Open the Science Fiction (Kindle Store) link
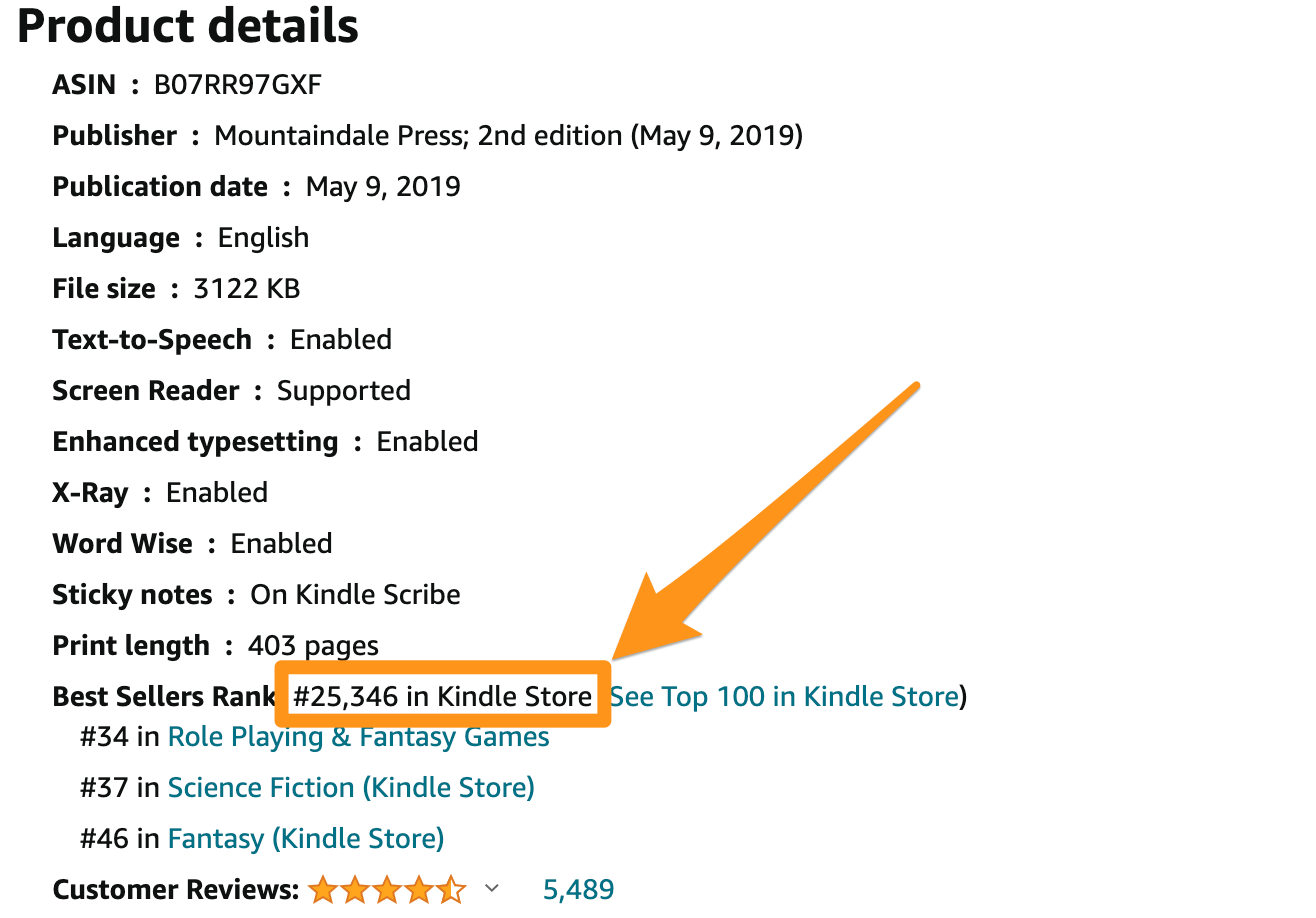The width and height of the screenshot is (1316, 918). tap(351, 788)
